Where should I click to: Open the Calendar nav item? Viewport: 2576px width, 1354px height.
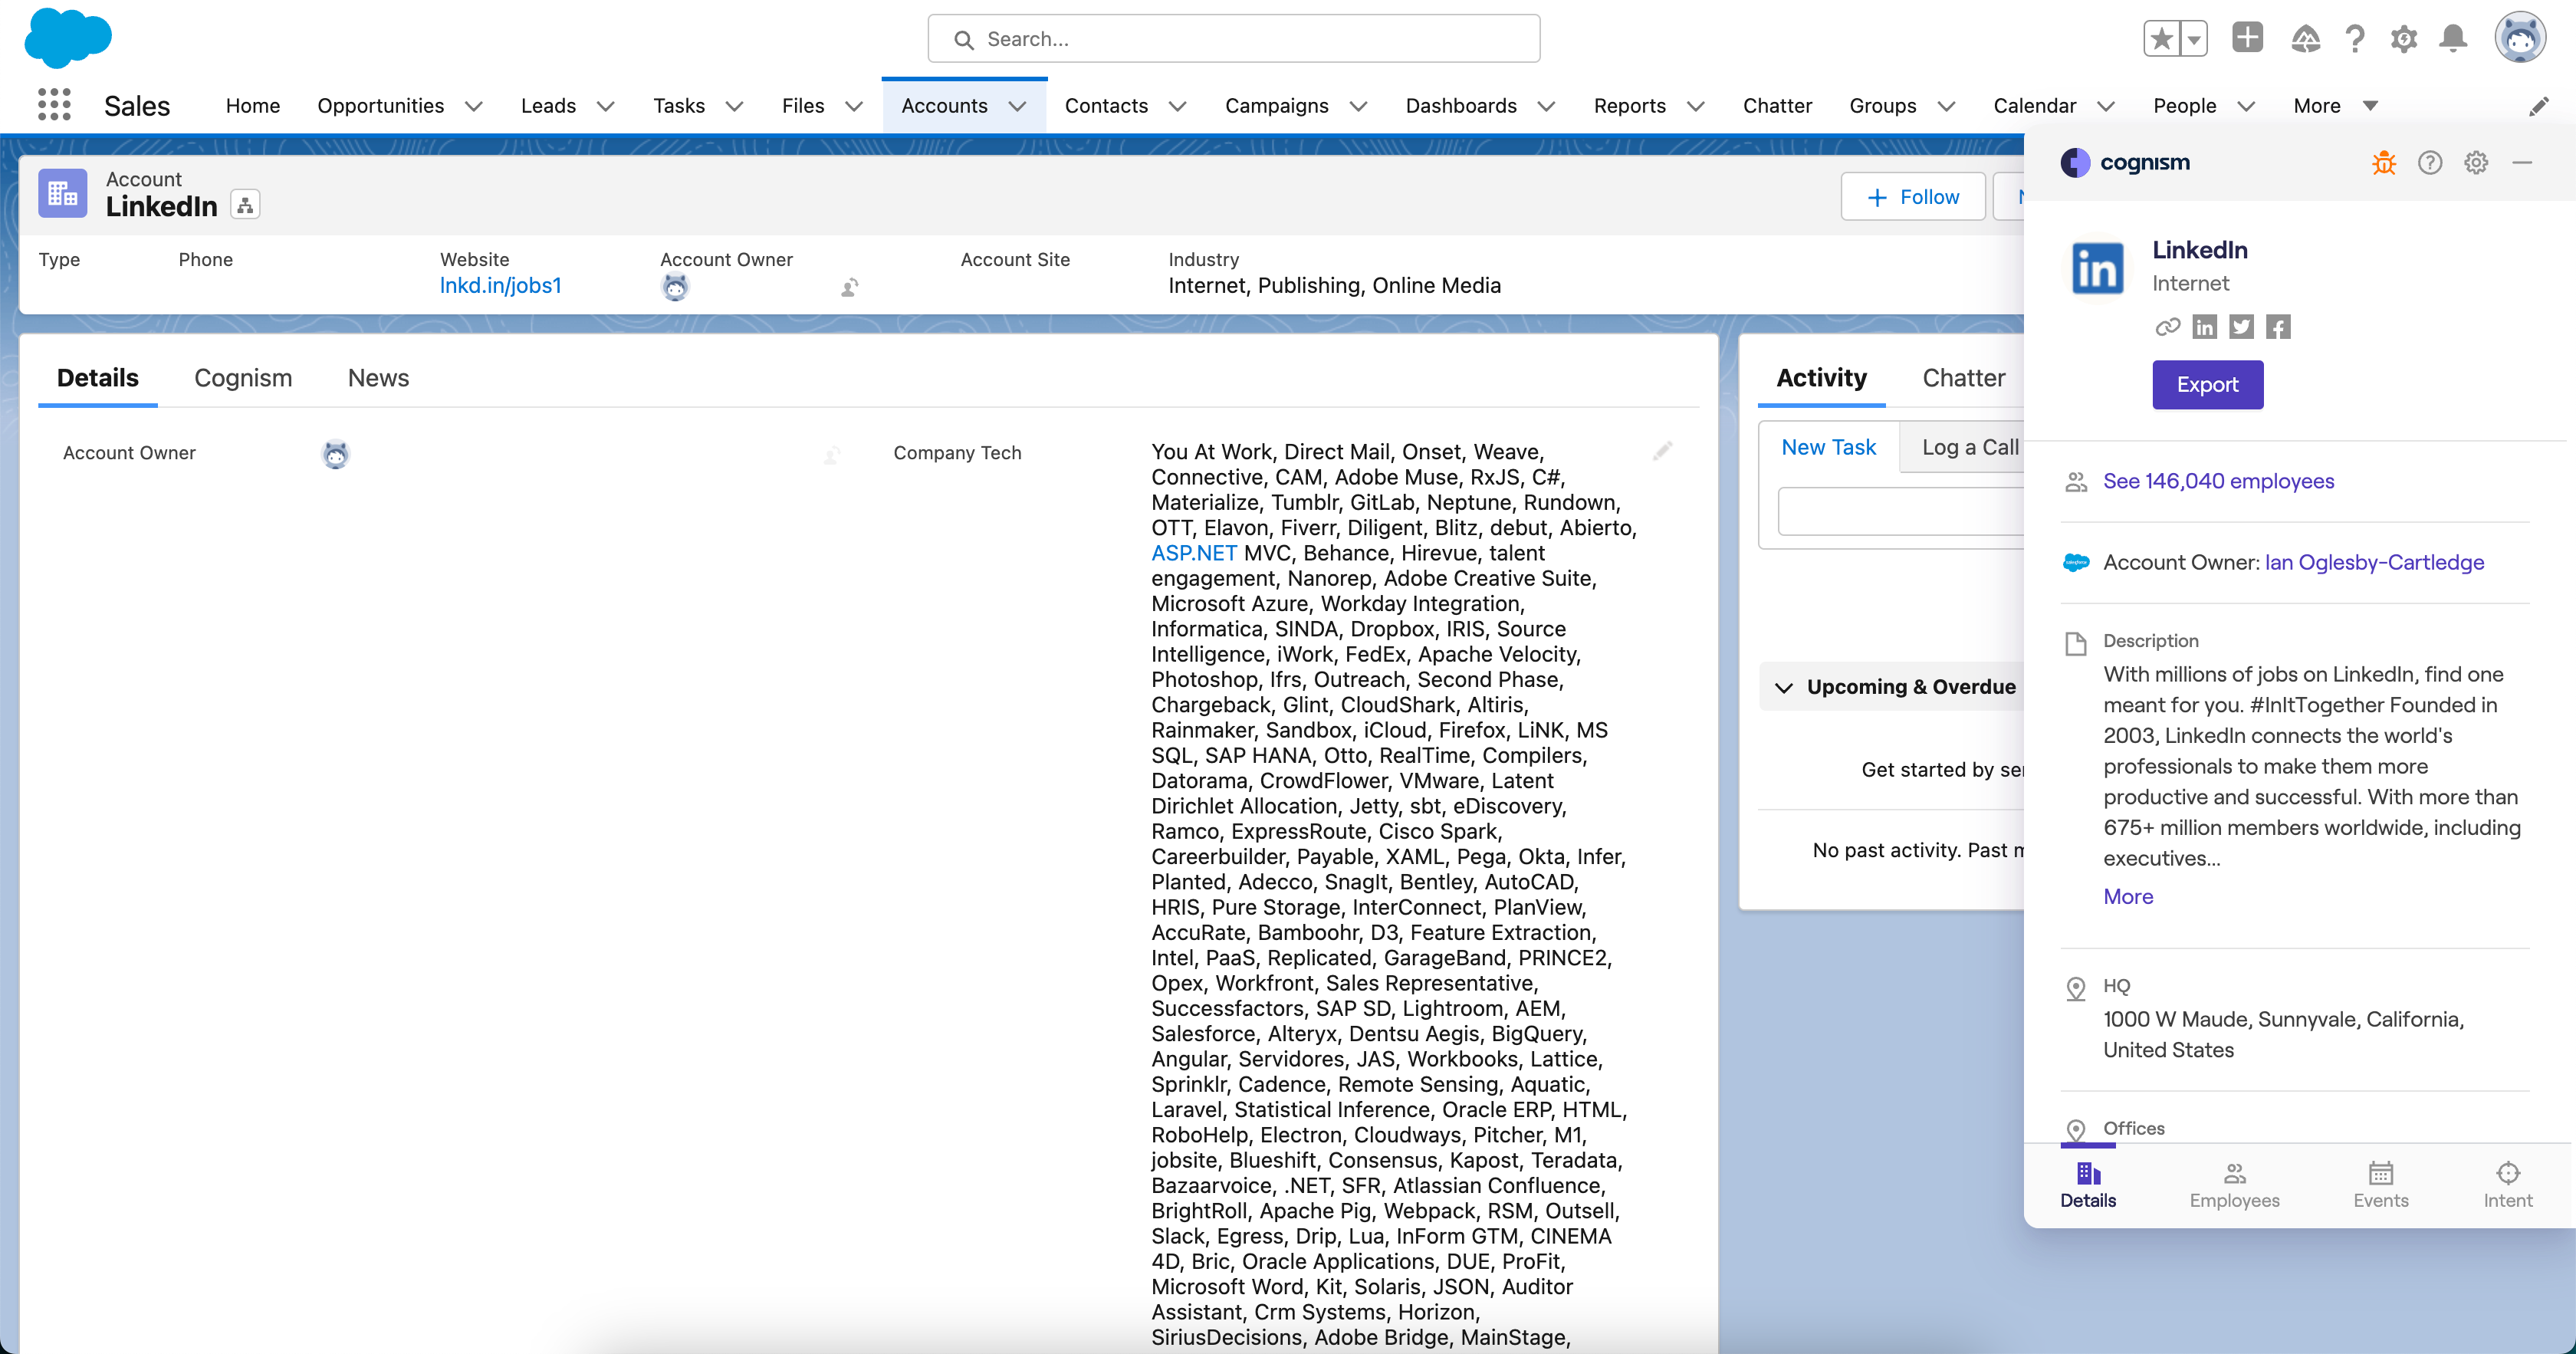tap(2034, 106)
